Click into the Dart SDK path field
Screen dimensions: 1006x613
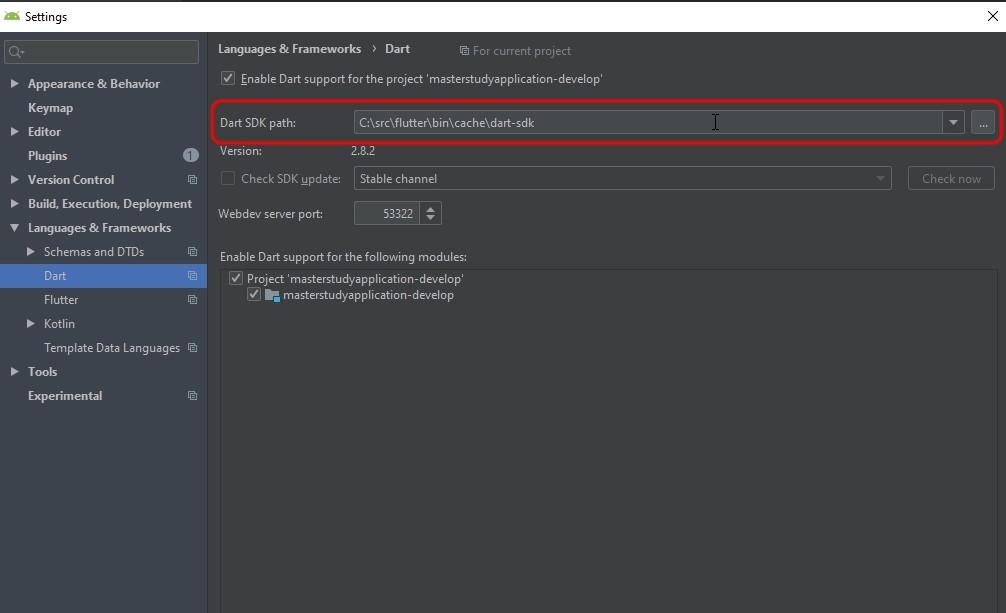[x=640, y=123]
